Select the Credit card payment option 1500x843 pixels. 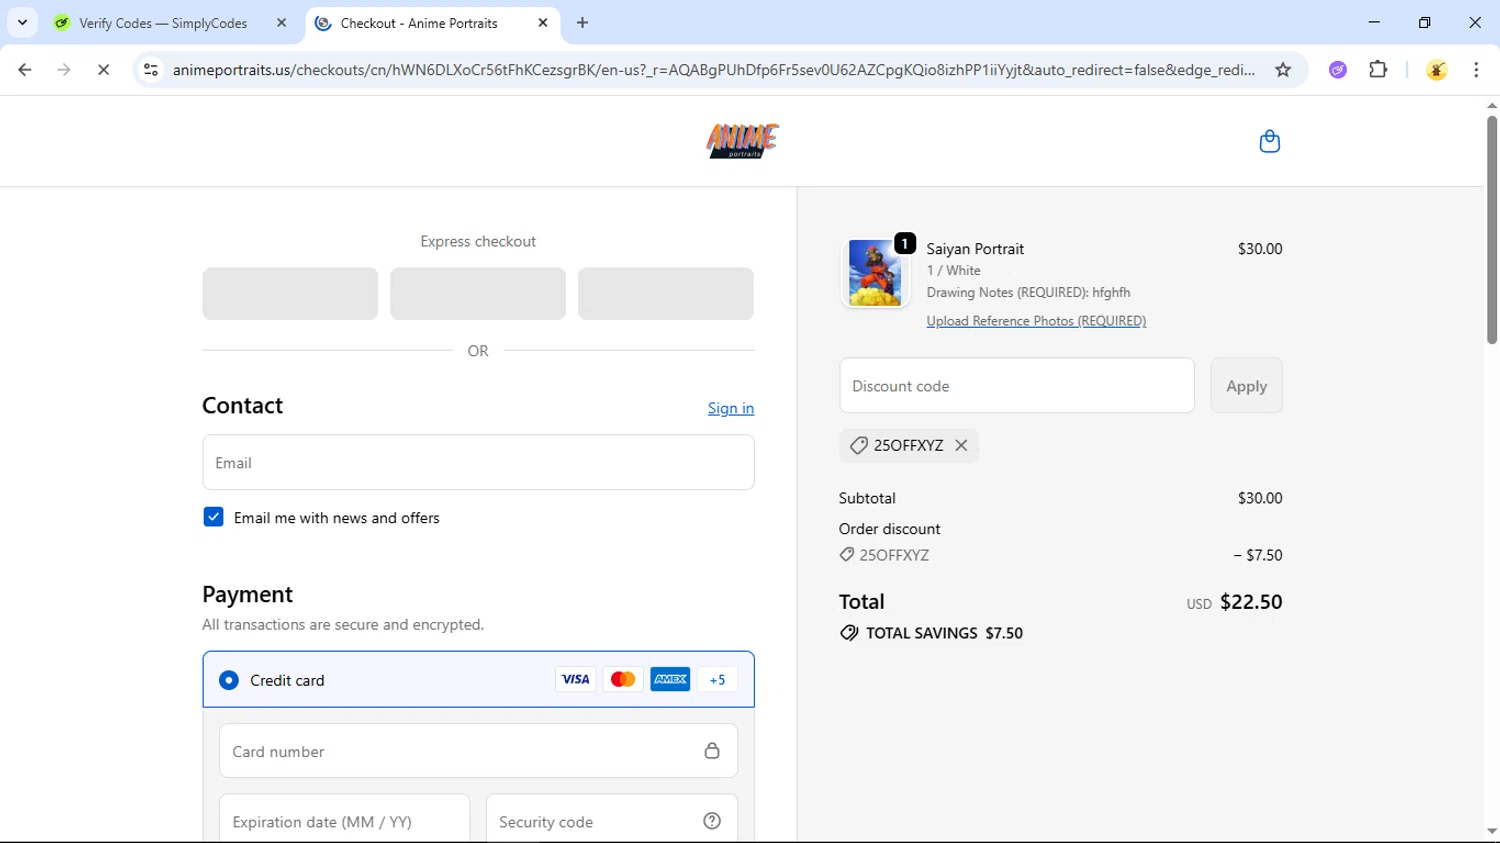229,680
